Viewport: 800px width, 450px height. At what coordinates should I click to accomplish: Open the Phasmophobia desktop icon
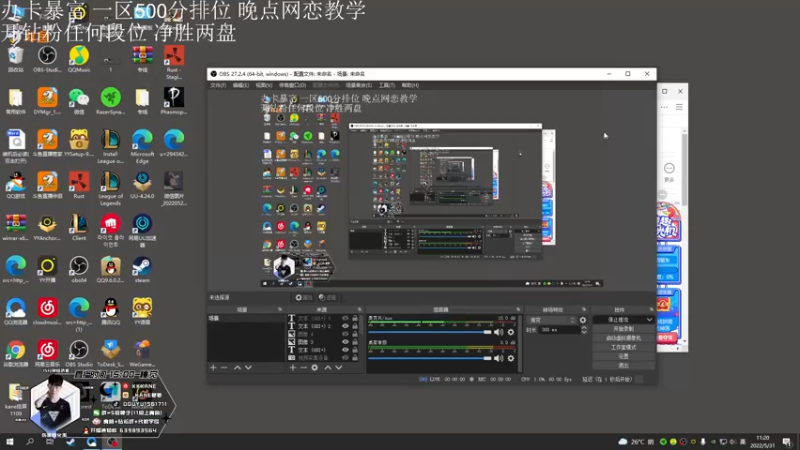pyautogui.click(x=174, y=101)
